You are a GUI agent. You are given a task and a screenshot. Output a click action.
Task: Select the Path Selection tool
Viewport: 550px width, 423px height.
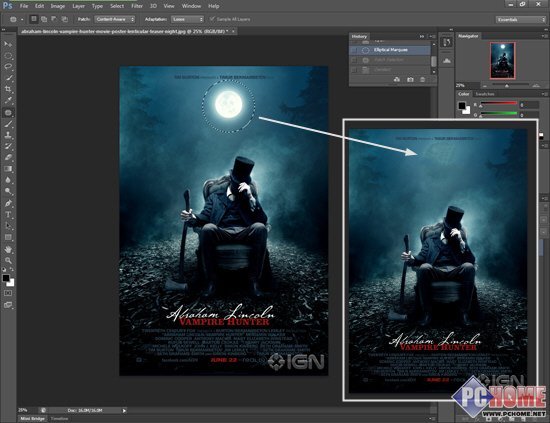[8, 226]
